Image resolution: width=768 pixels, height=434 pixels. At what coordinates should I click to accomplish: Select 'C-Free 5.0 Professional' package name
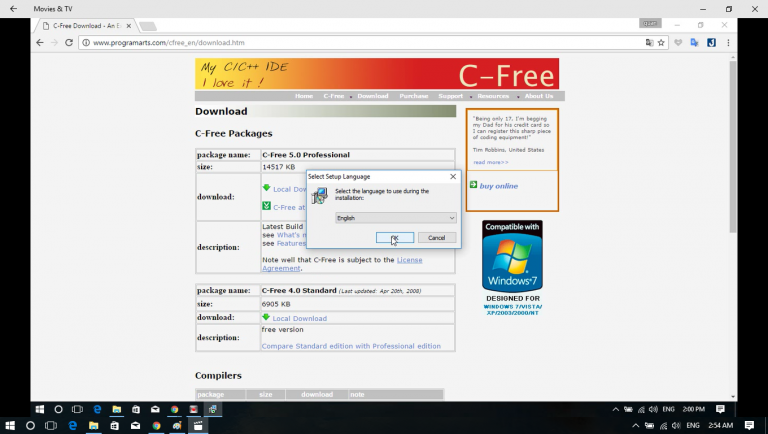pyautogui.click(x=306, y=155)
